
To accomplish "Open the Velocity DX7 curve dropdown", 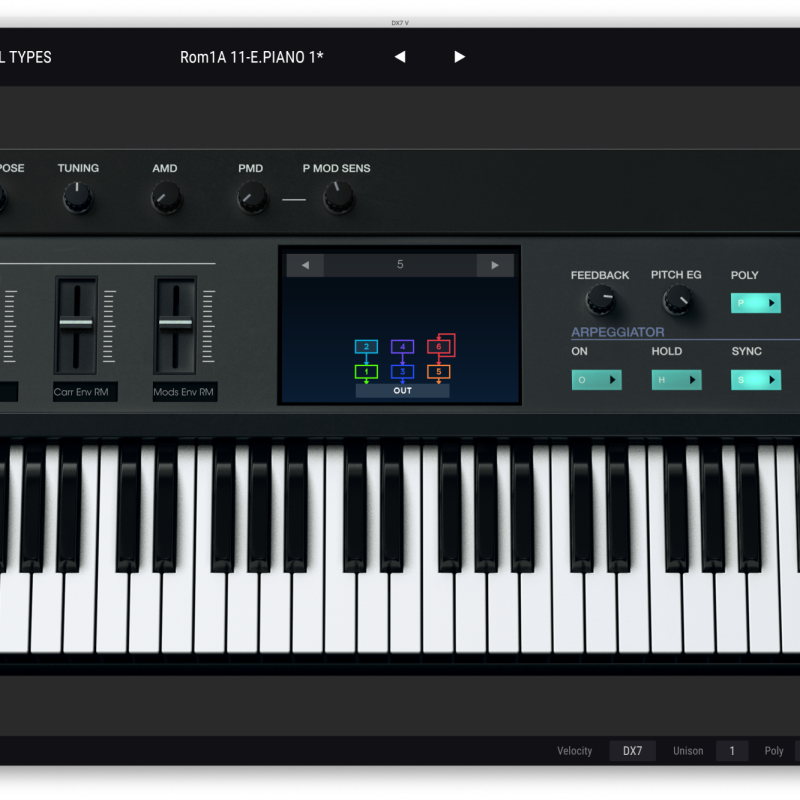I will 633,751.
